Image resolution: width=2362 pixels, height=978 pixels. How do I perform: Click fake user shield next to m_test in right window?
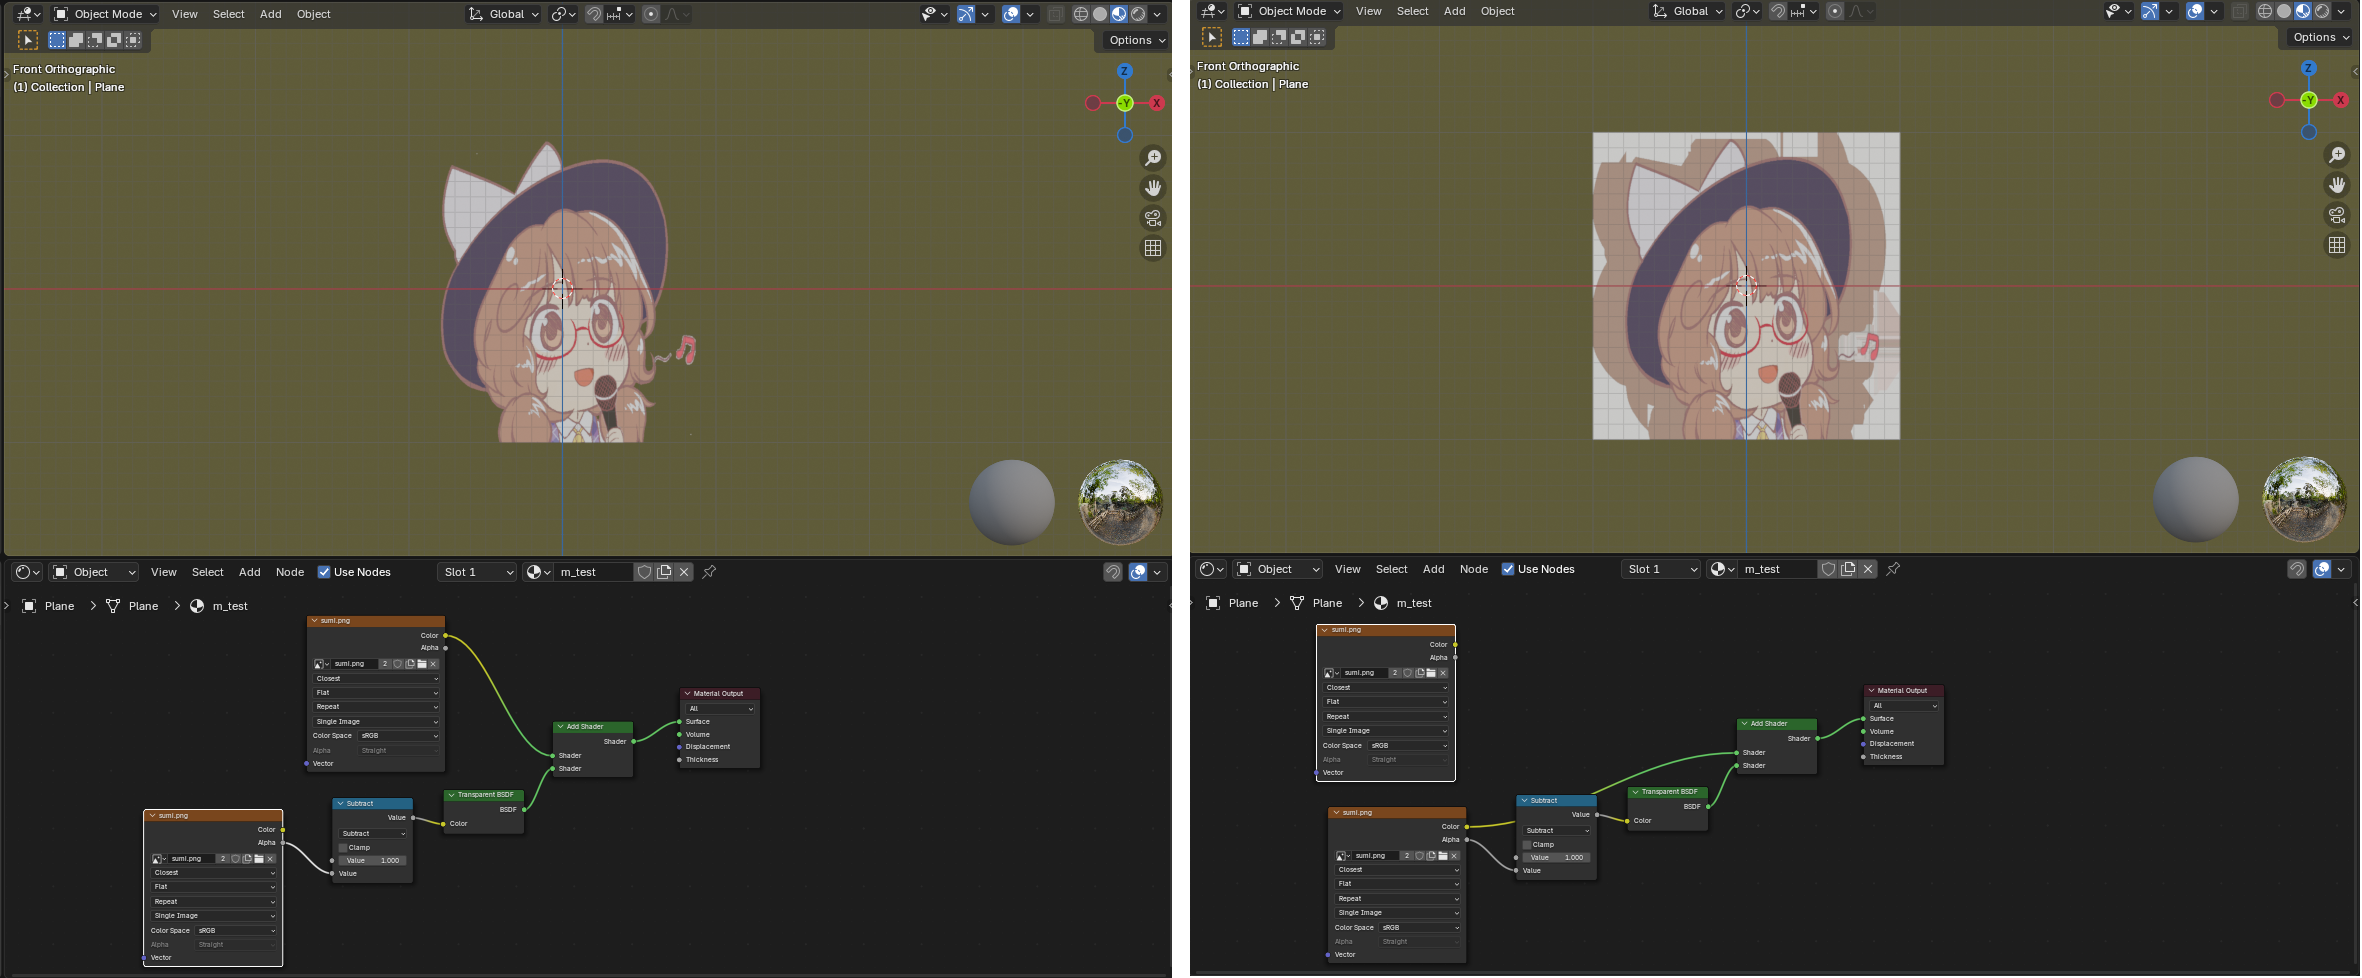(x=1828, y=569)
